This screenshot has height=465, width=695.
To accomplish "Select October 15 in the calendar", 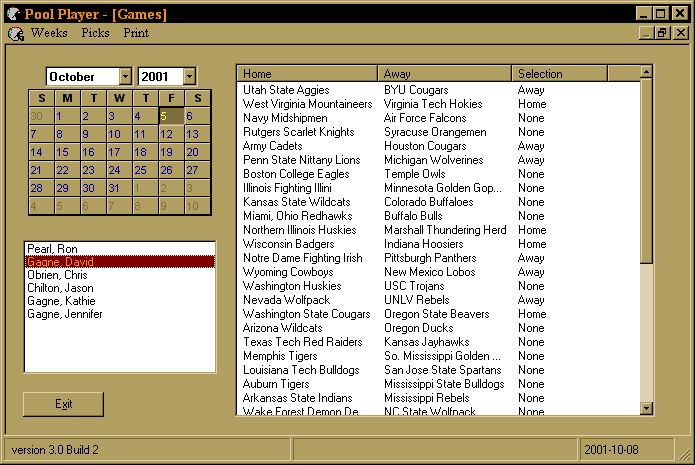I will tap(67, 152).
